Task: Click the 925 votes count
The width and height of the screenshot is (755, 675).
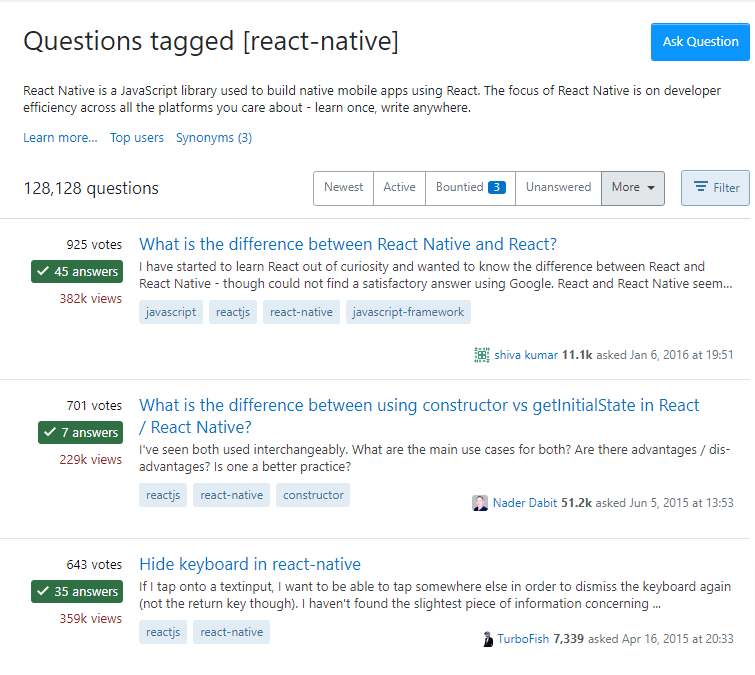Action: (x=94, y=245)
